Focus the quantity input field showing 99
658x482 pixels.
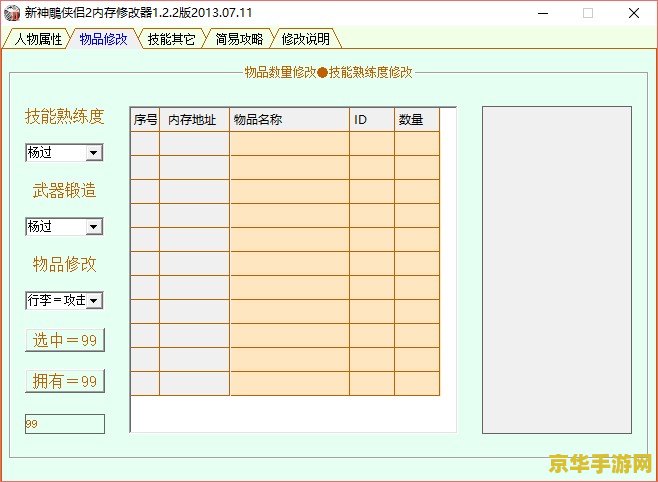pos(65,424)
